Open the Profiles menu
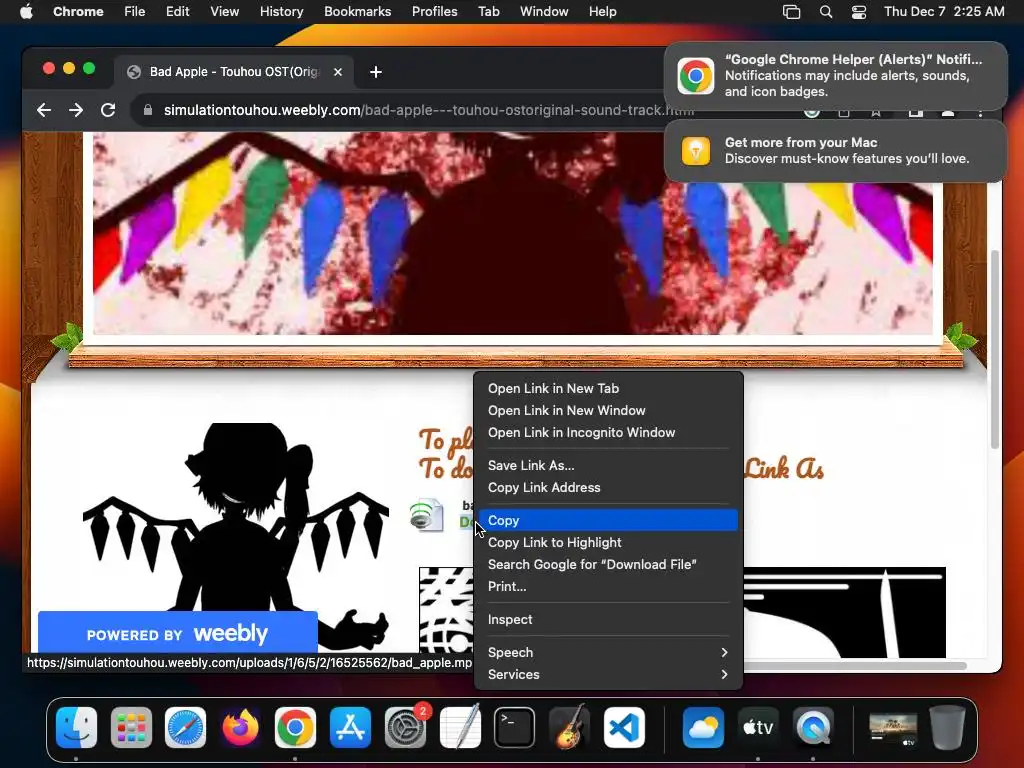 click(434, 11)
